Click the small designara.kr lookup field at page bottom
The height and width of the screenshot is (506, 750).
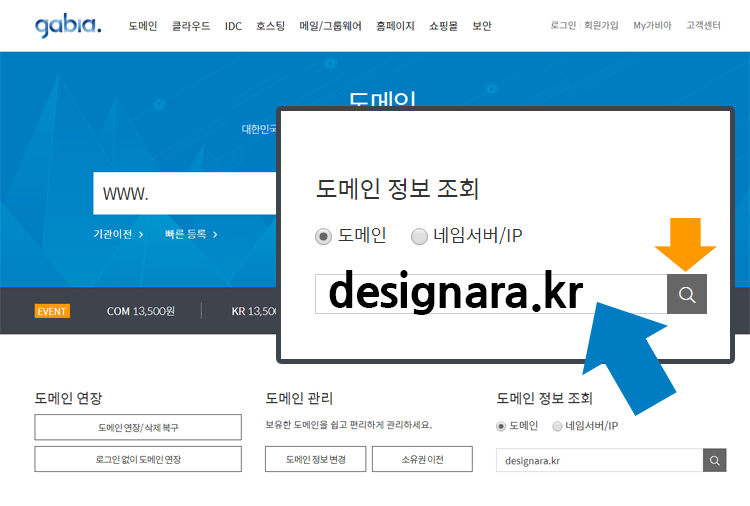599,461
